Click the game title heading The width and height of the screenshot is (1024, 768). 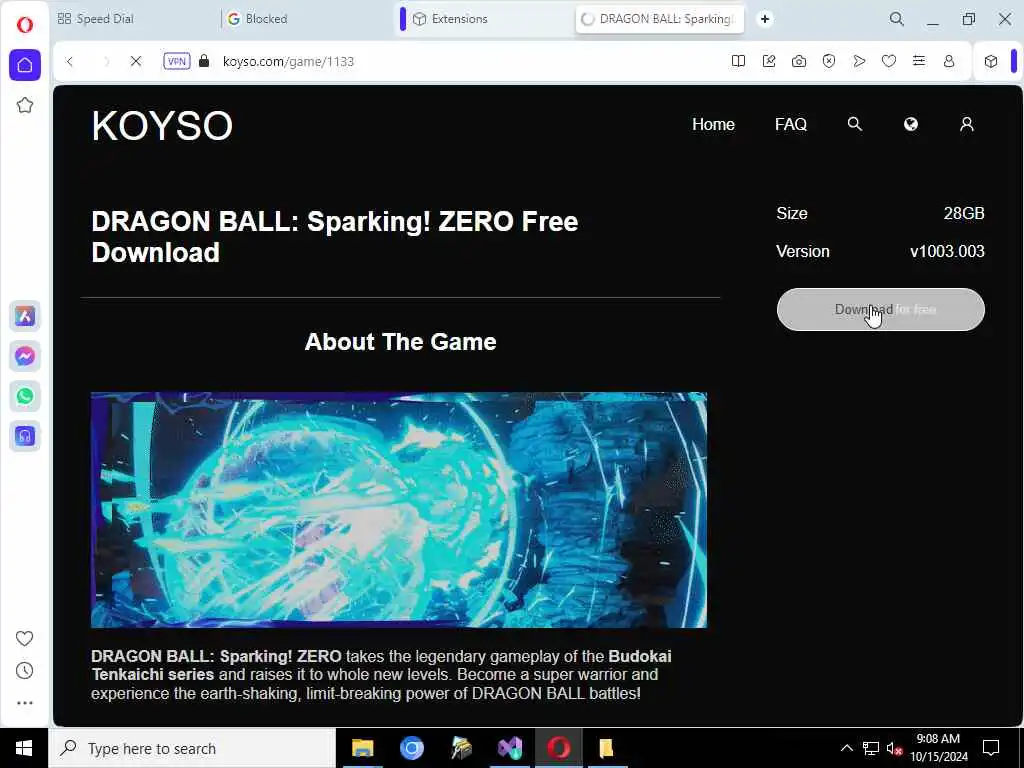[334, 237]
